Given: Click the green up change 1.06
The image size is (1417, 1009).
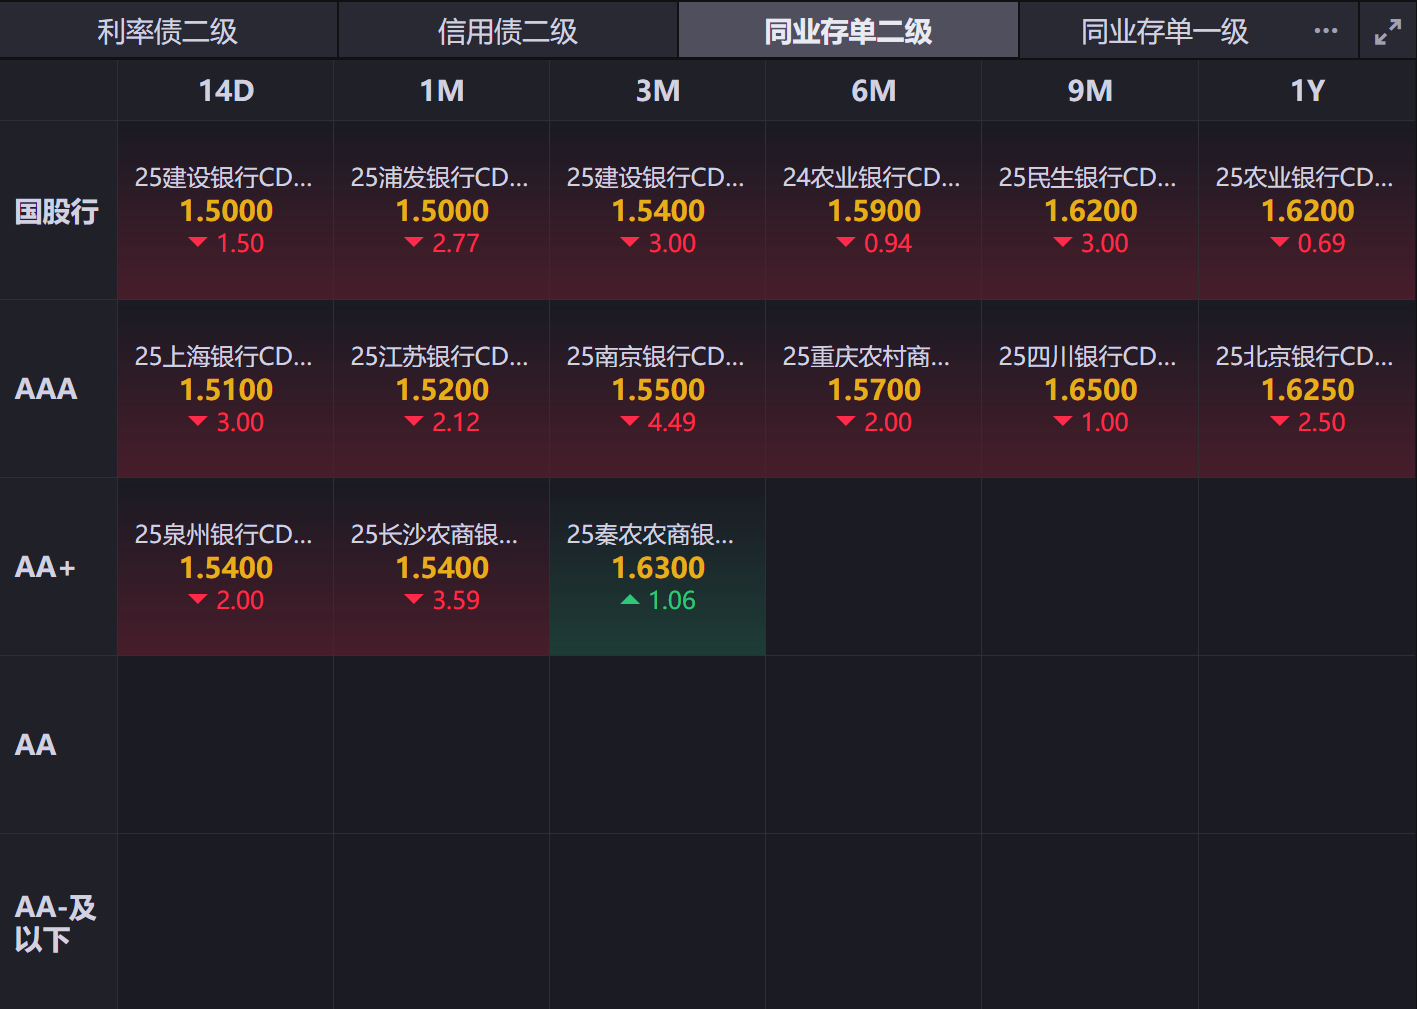Looking at the screenshot, I should (x=658, y=600).
